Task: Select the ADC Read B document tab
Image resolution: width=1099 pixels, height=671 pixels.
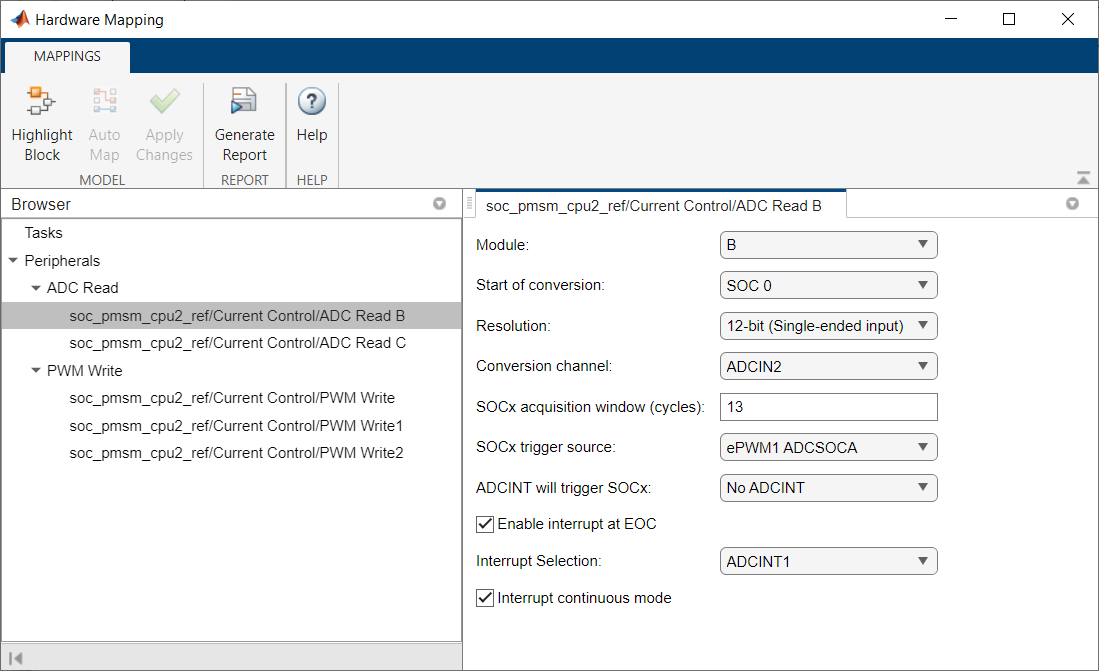Action: coord(653,206)
